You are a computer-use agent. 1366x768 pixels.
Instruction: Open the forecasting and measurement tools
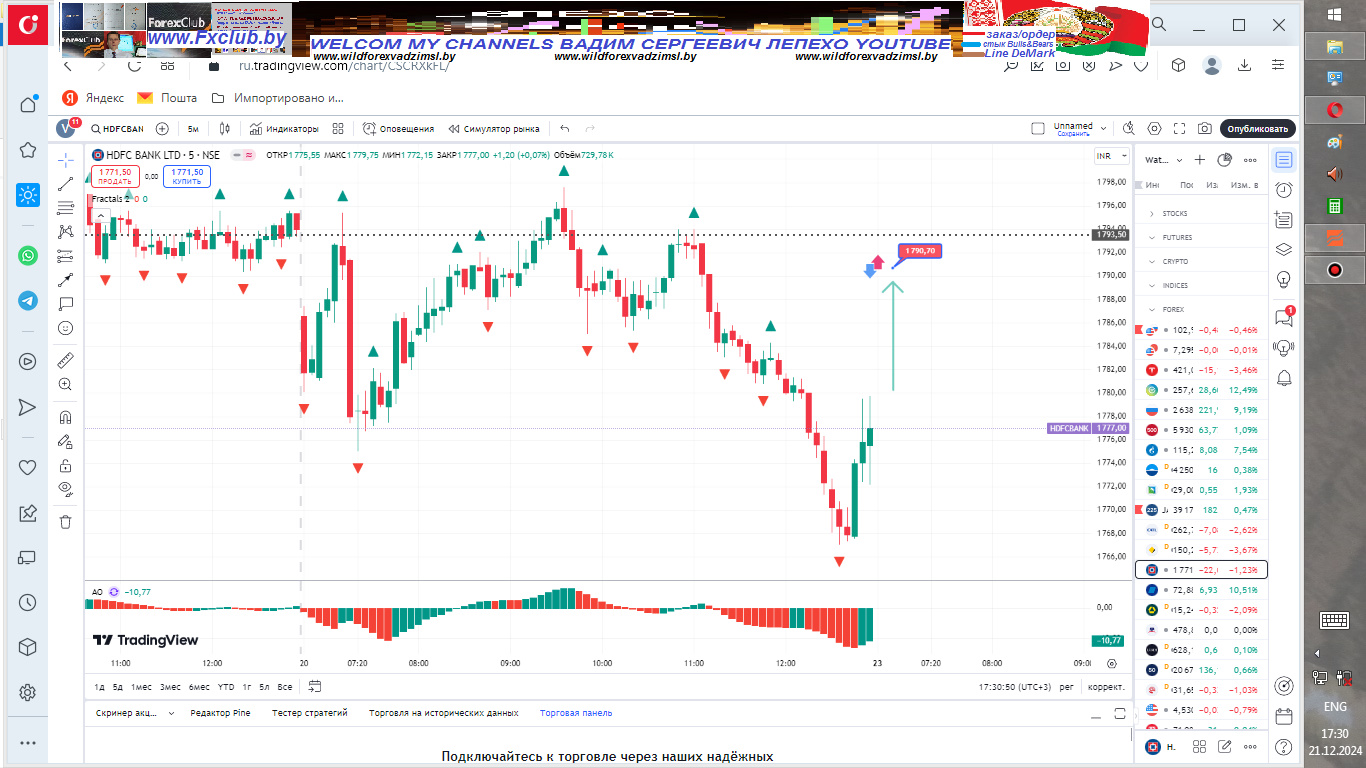point(66,256)
